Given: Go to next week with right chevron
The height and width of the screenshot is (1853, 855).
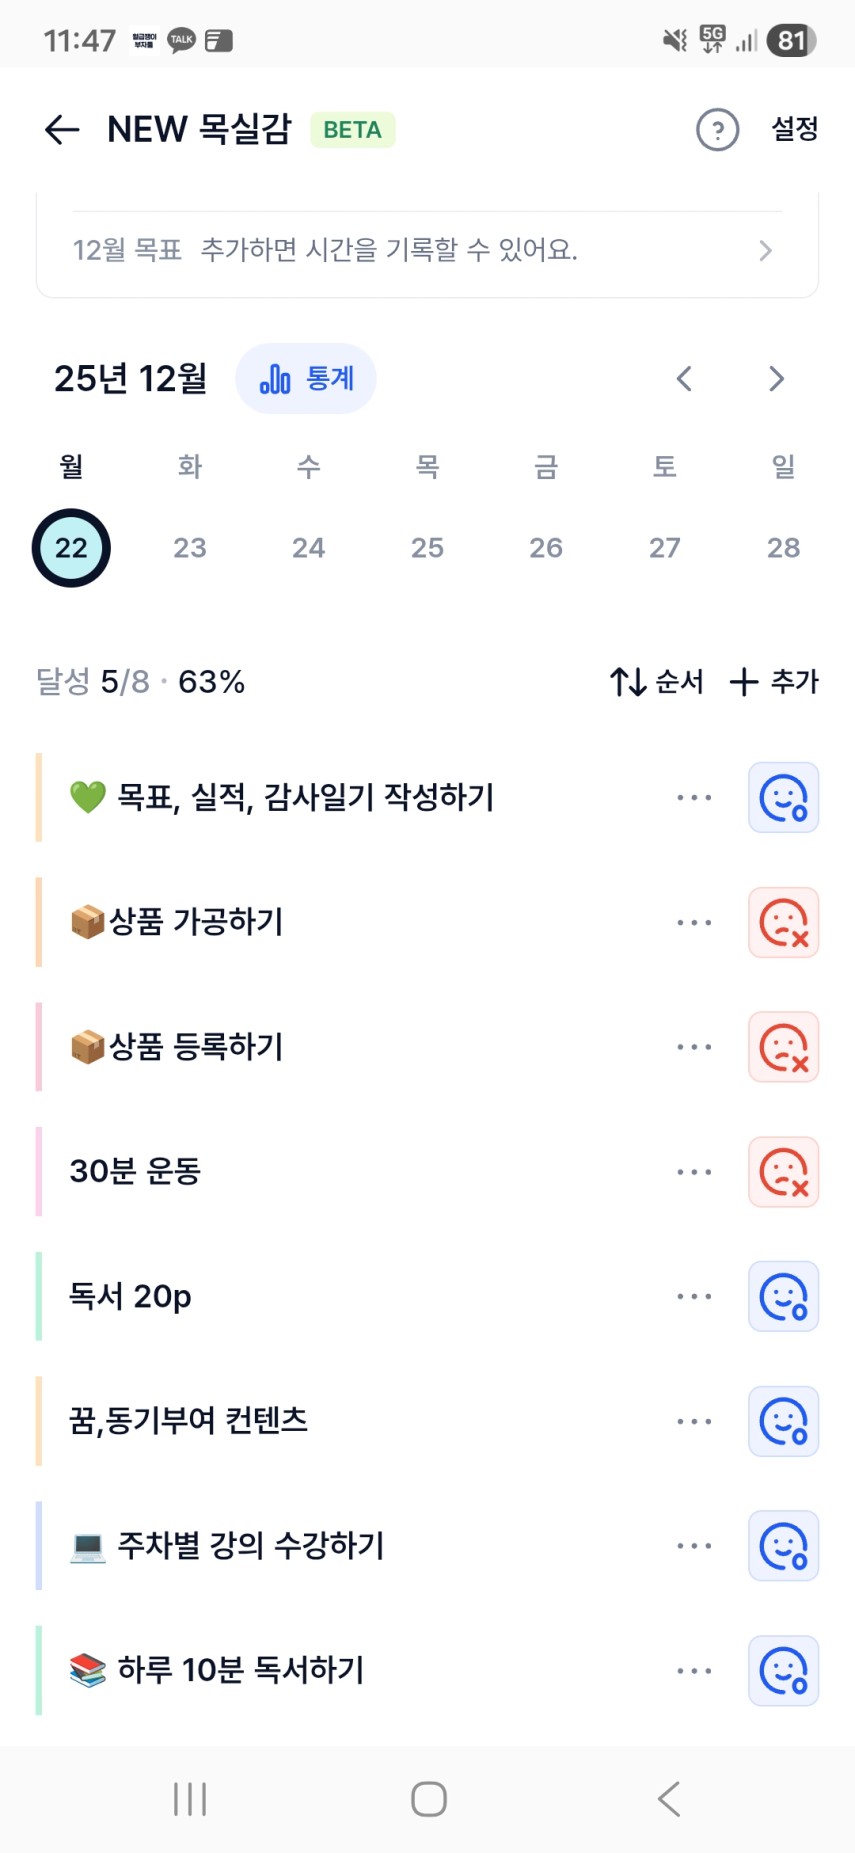Looking at the screenshot, I should click(776, 379).
